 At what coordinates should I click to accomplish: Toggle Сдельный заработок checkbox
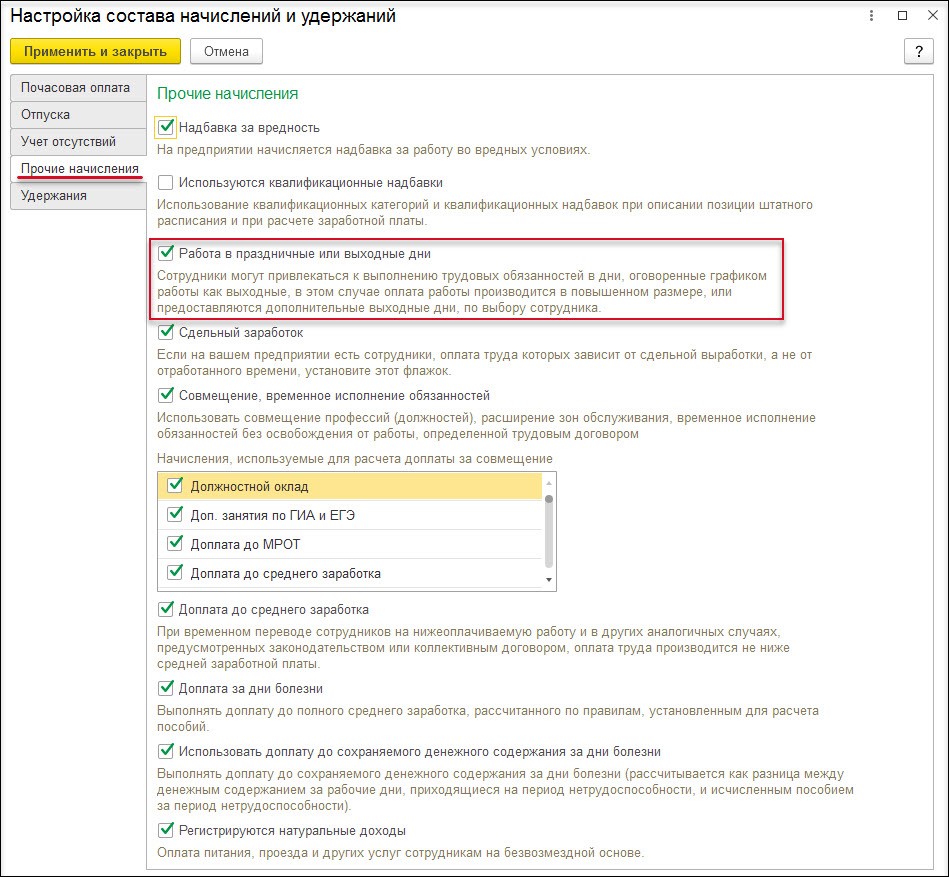(x=165, y=332)
